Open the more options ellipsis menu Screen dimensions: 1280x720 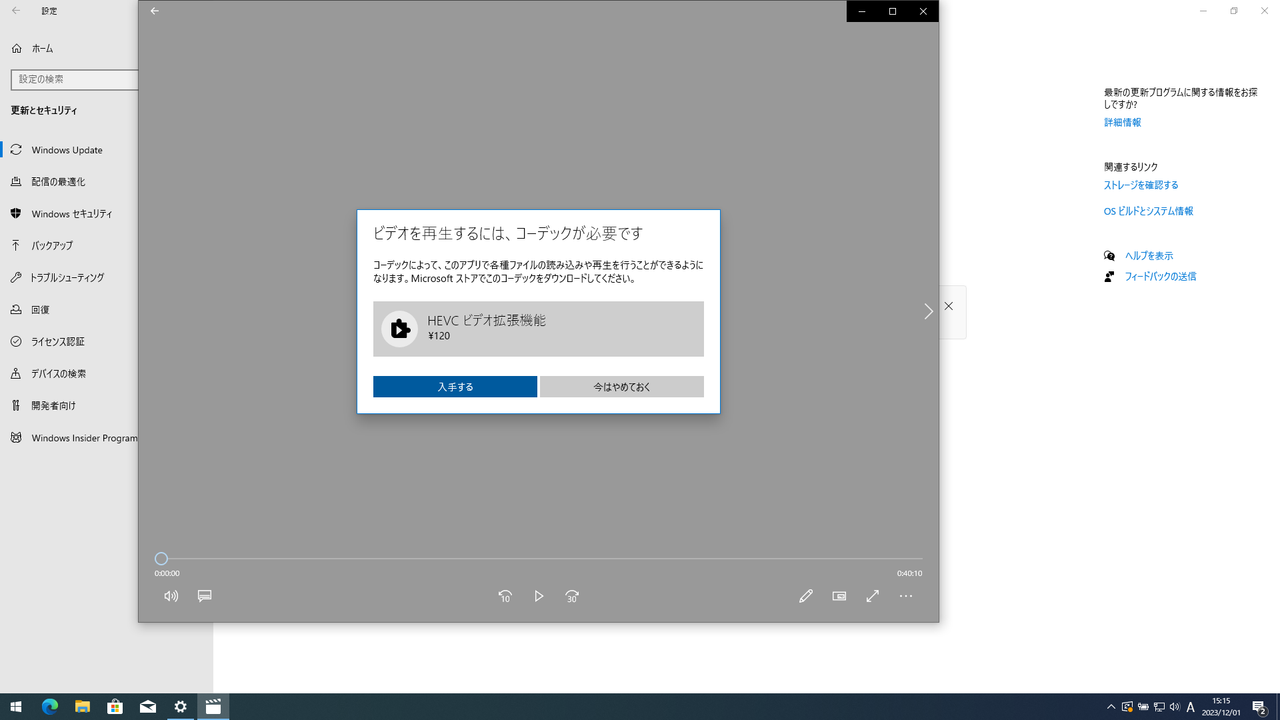(x=906, y=596)
